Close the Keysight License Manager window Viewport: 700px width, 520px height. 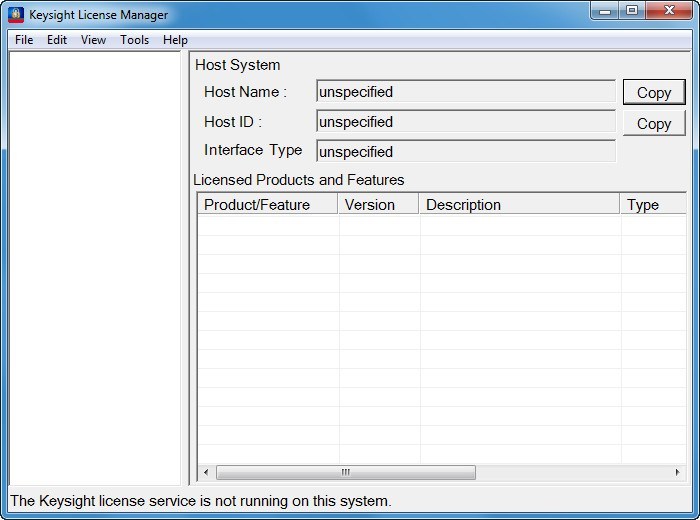(669, 11)
